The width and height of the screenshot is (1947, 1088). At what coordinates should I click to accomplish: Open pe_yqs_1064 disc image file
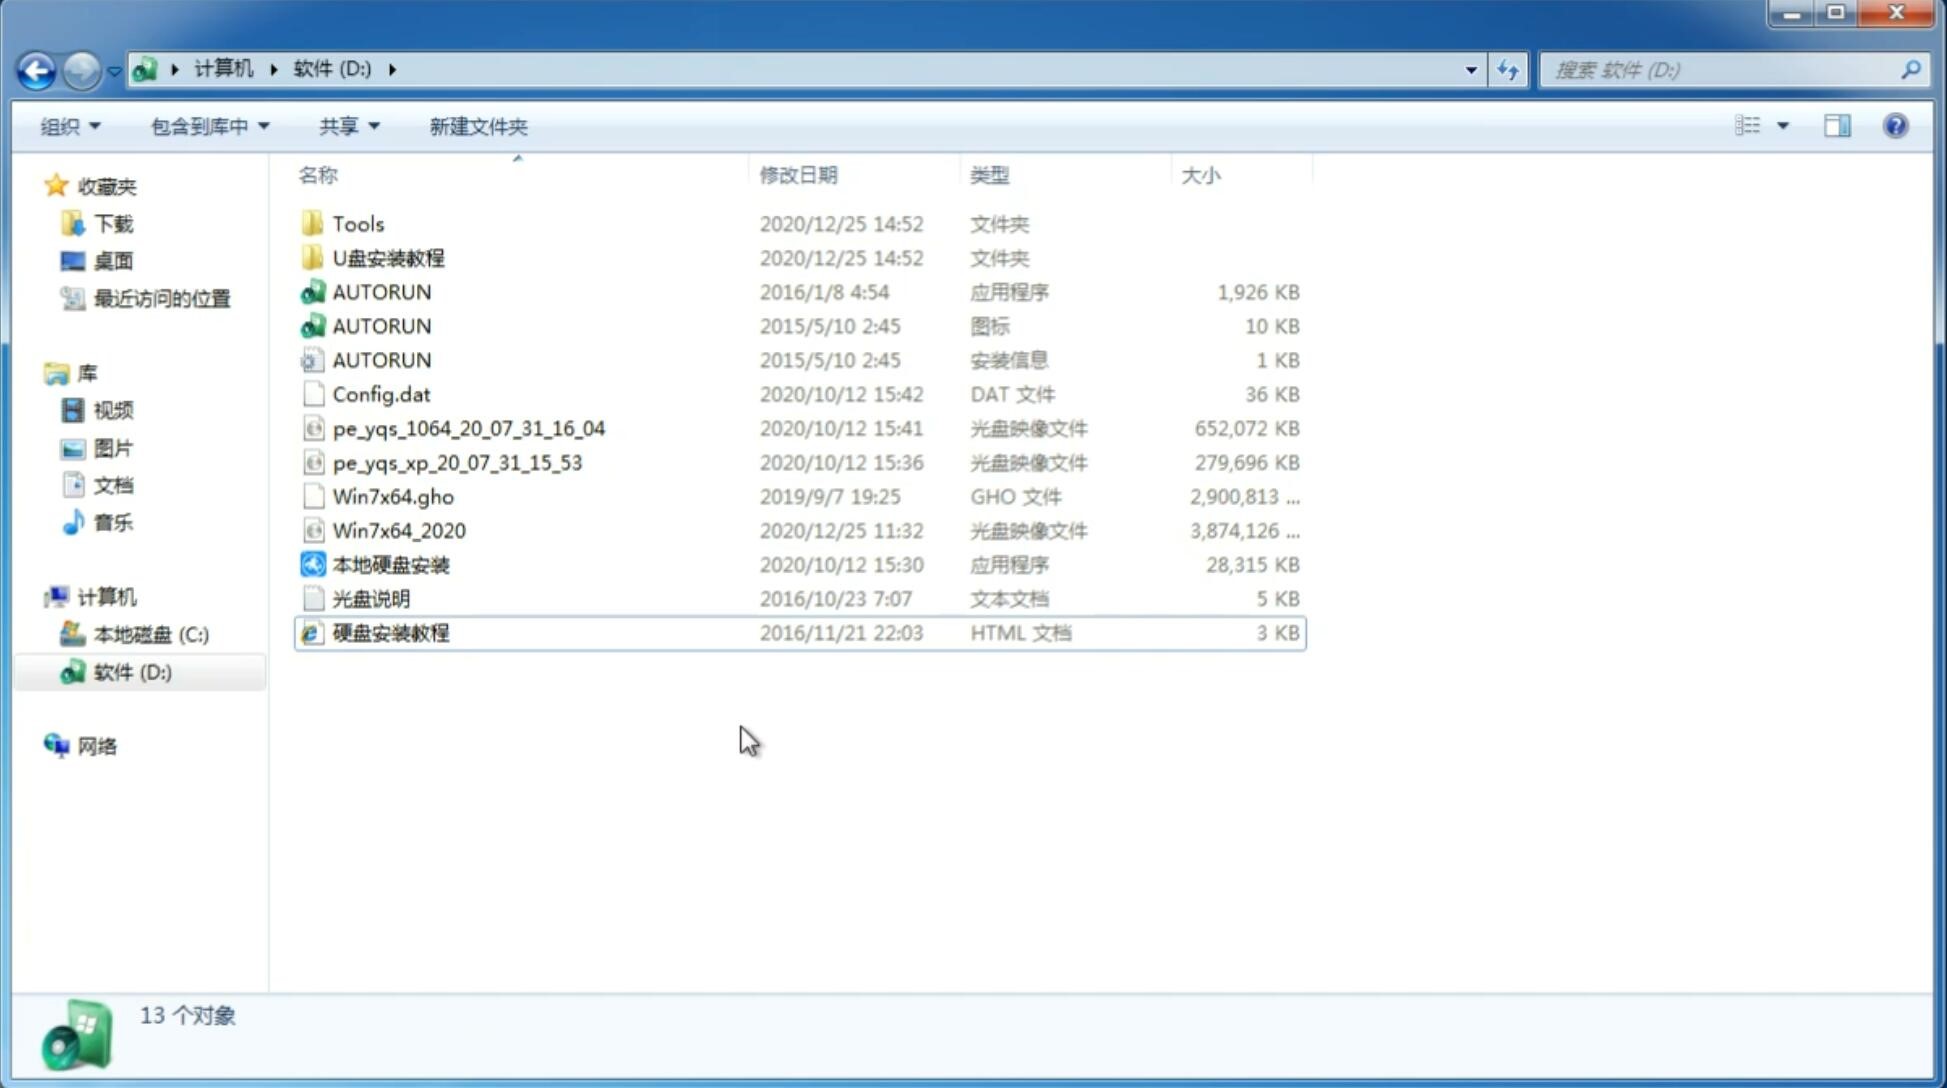coord(468,428)
